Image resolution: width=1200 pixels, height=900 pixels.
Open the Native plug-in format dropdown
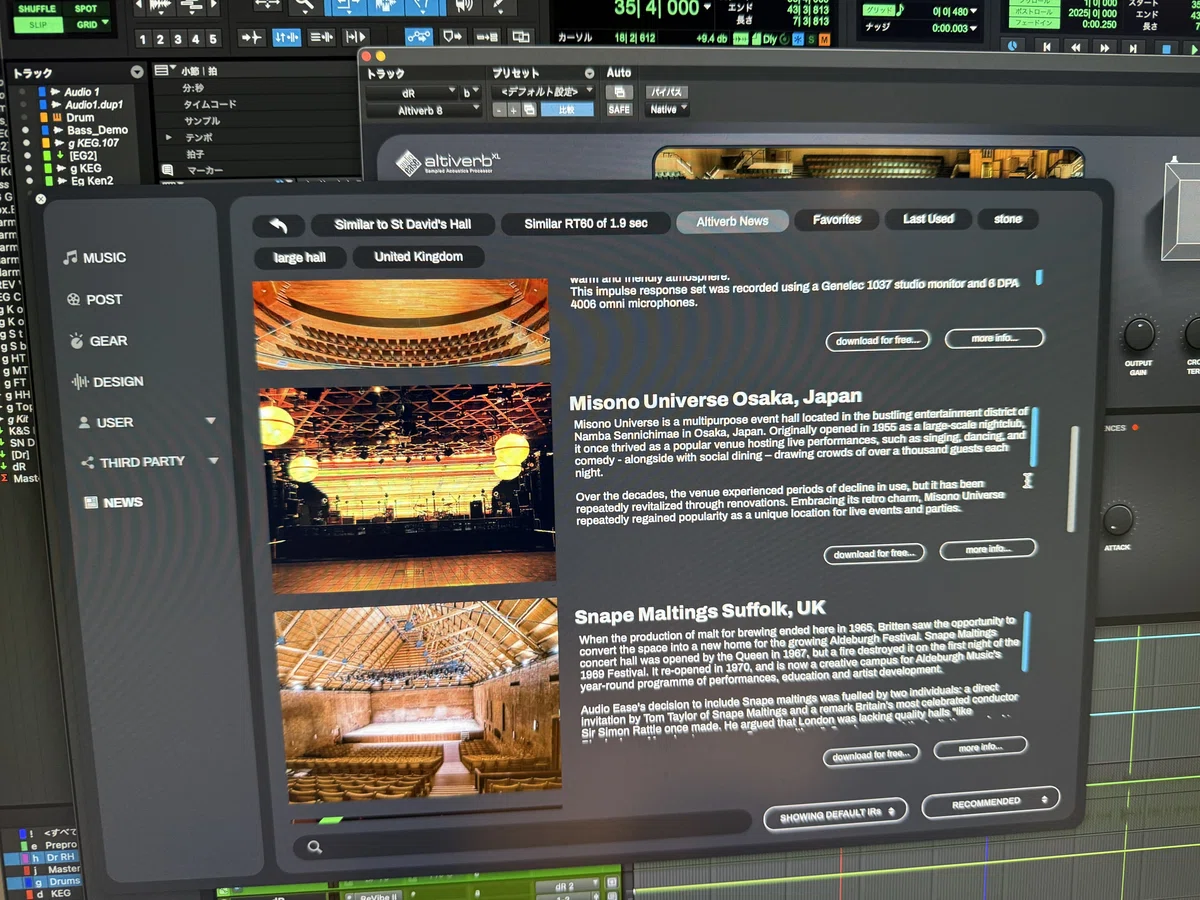[668, 110]
